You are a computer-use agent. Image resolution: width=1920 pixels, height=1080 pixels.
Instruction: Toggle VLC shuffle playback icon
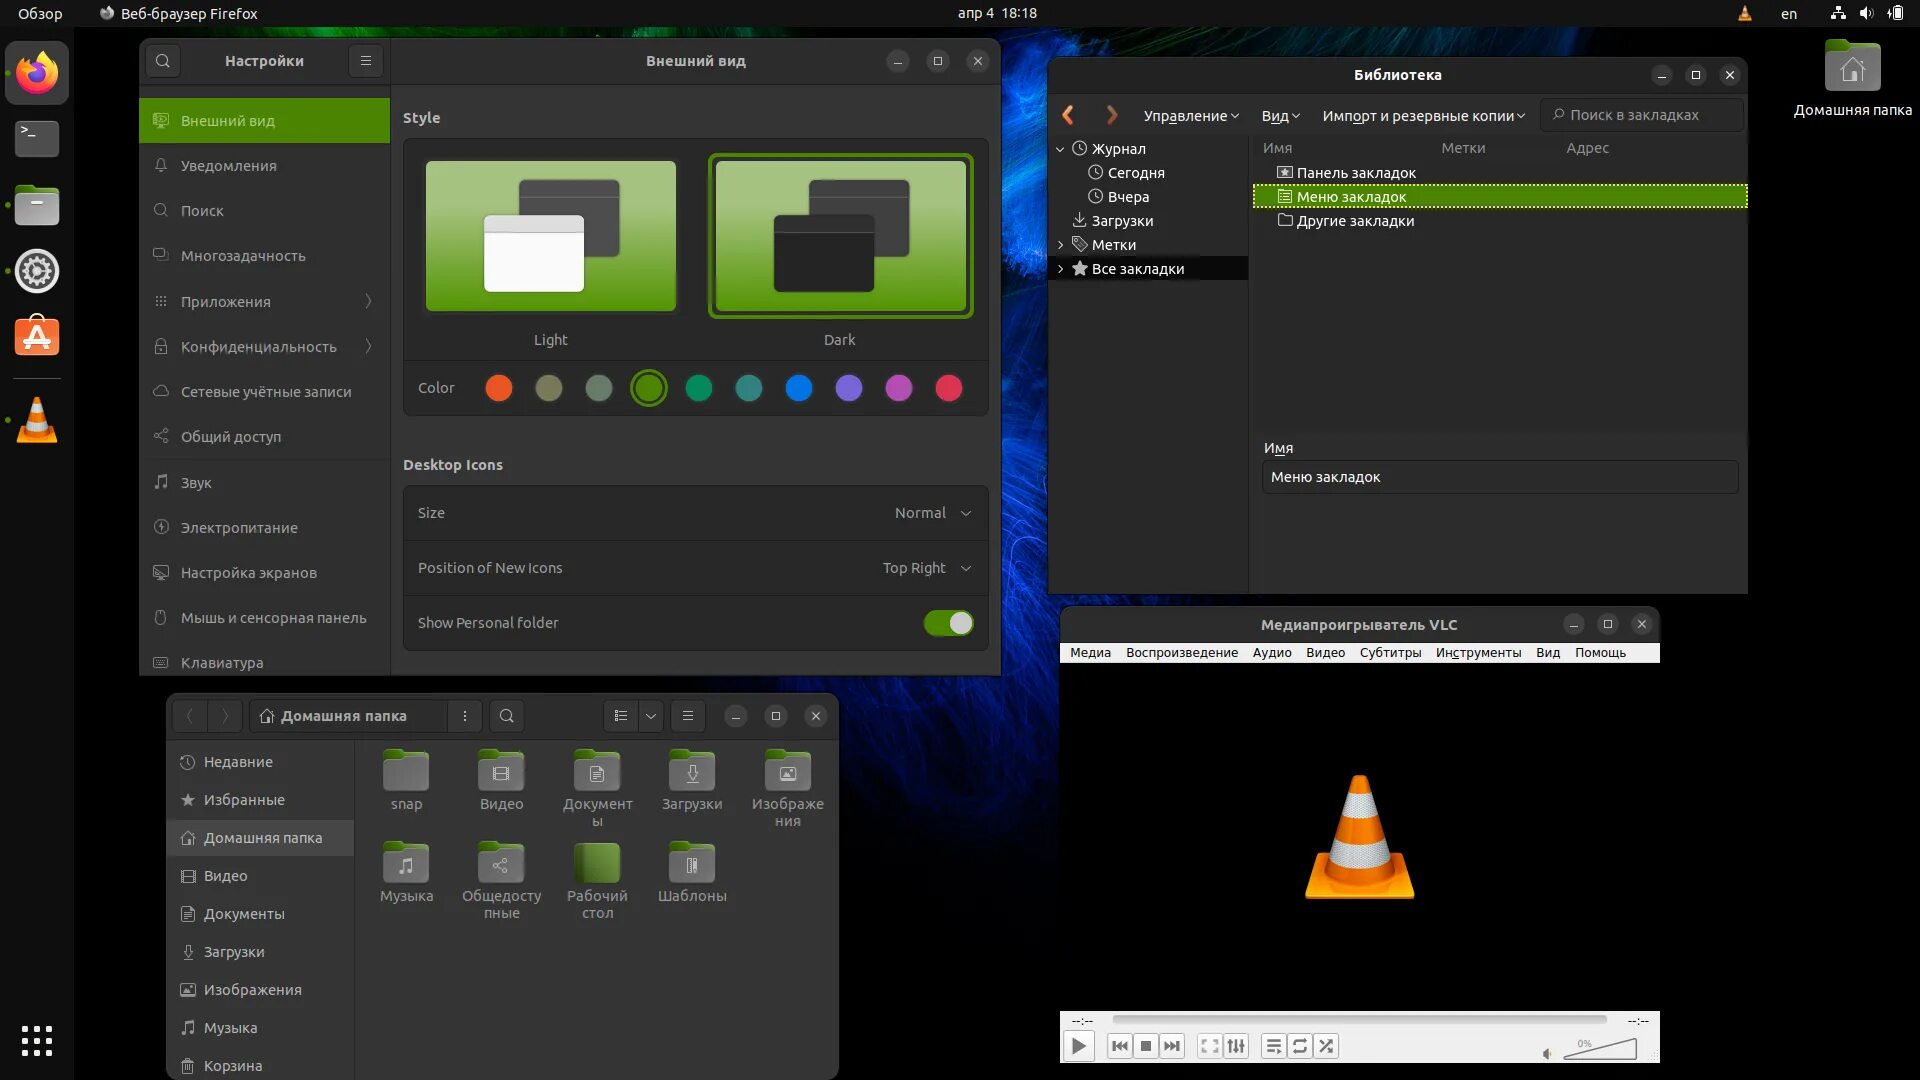coord(1326,1046)
